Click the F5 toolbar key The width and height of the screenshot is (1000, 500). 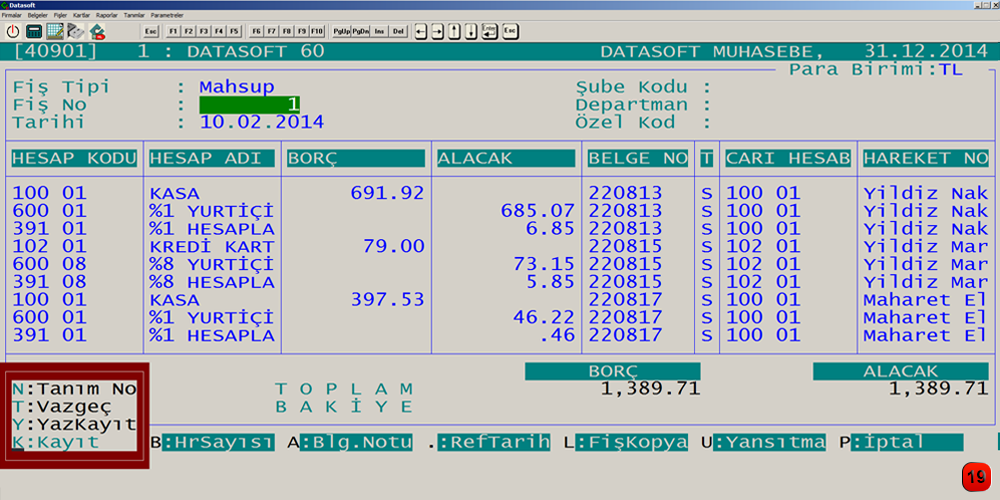point(234,31)
